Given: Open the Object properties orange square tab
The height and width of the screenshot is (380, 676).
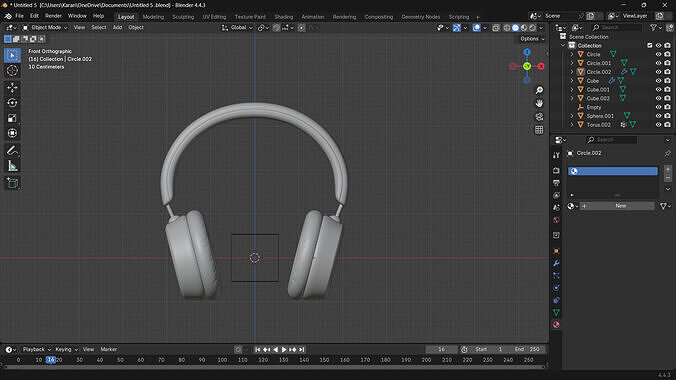Looking at the screenshot, I should [556, 251].
